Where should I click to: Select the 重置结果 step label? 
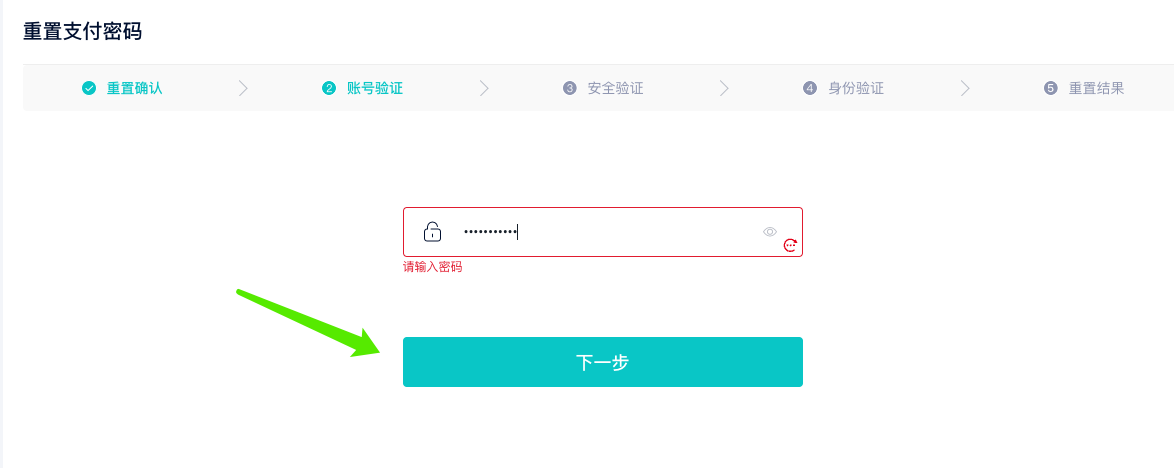coord(1096,88)
